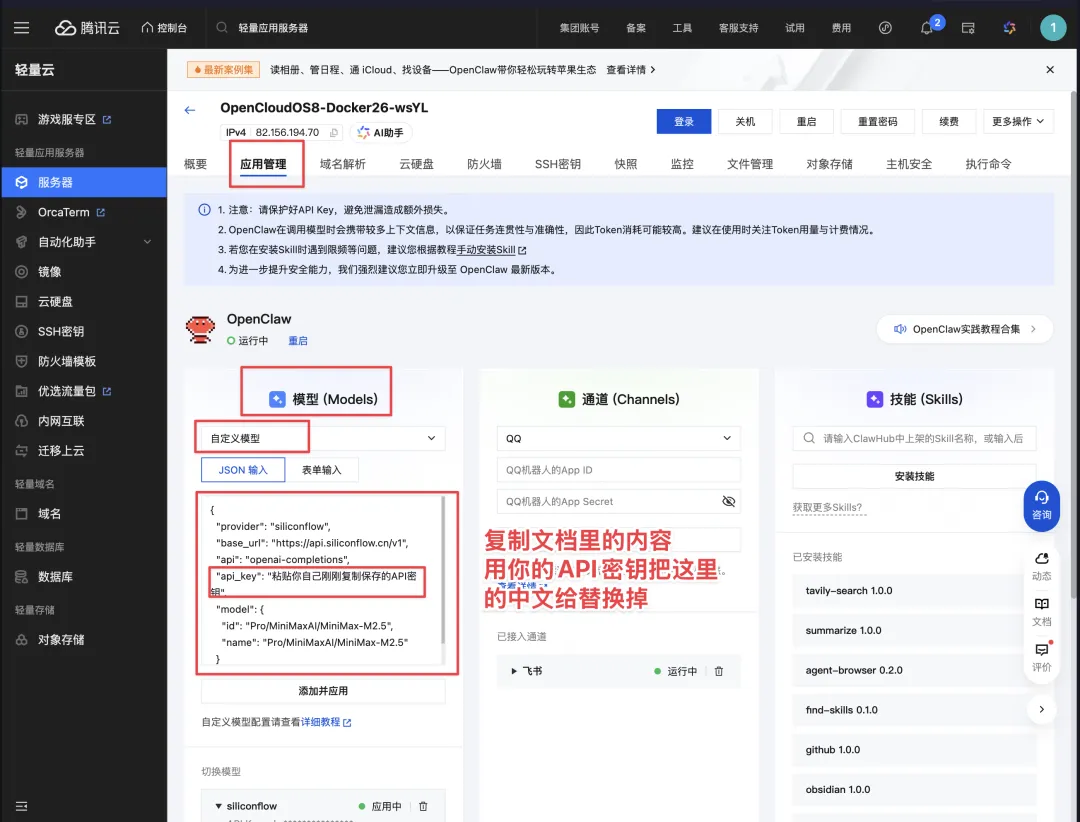This screenshot has height=822, width=1080.
Task: Open the QQ channel dropdown
Action: pos(619,438)
